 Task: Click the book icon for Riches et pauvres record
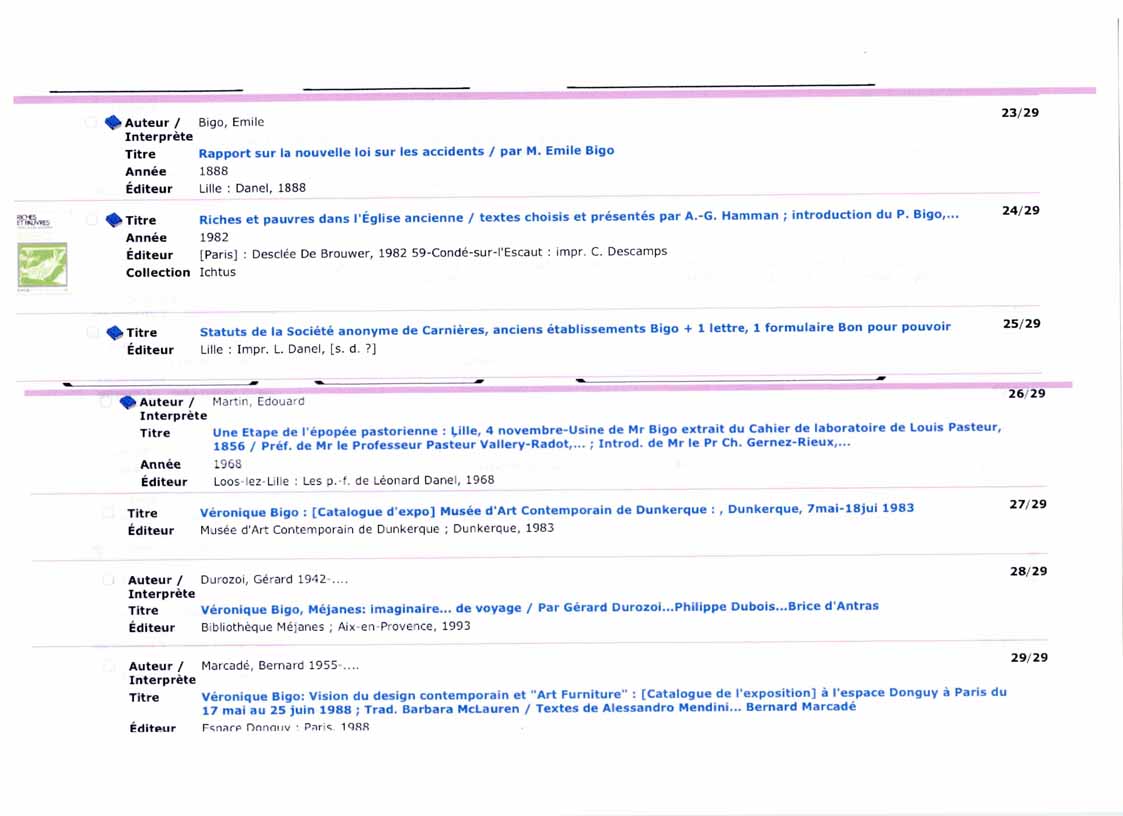point(114,220)
